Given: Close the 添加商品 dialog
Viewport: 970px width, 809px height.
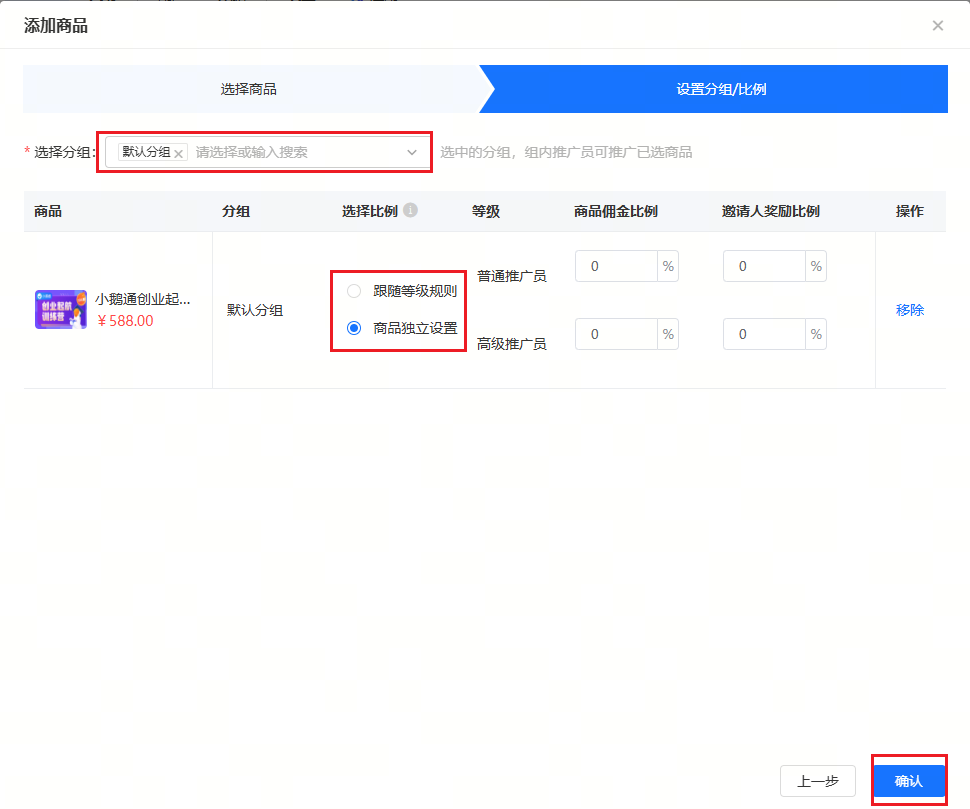Looking at the screenshot, I should pos(937,25).
